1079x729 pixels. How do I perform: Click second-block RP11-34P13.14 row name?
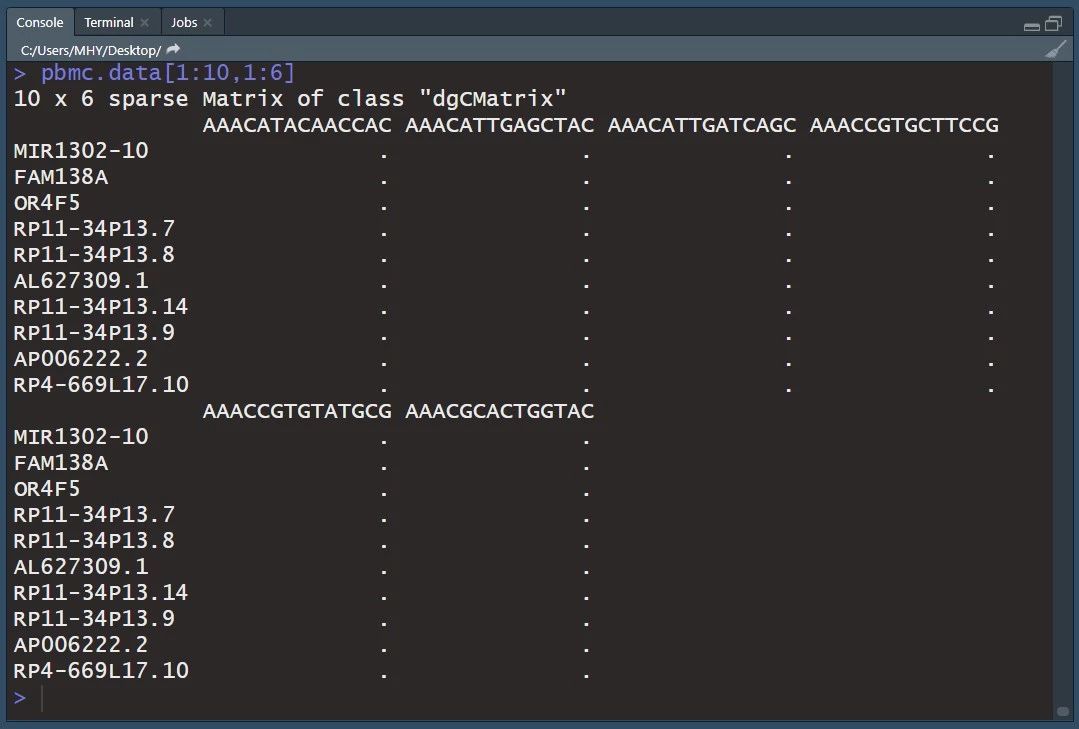coord(101,593)
